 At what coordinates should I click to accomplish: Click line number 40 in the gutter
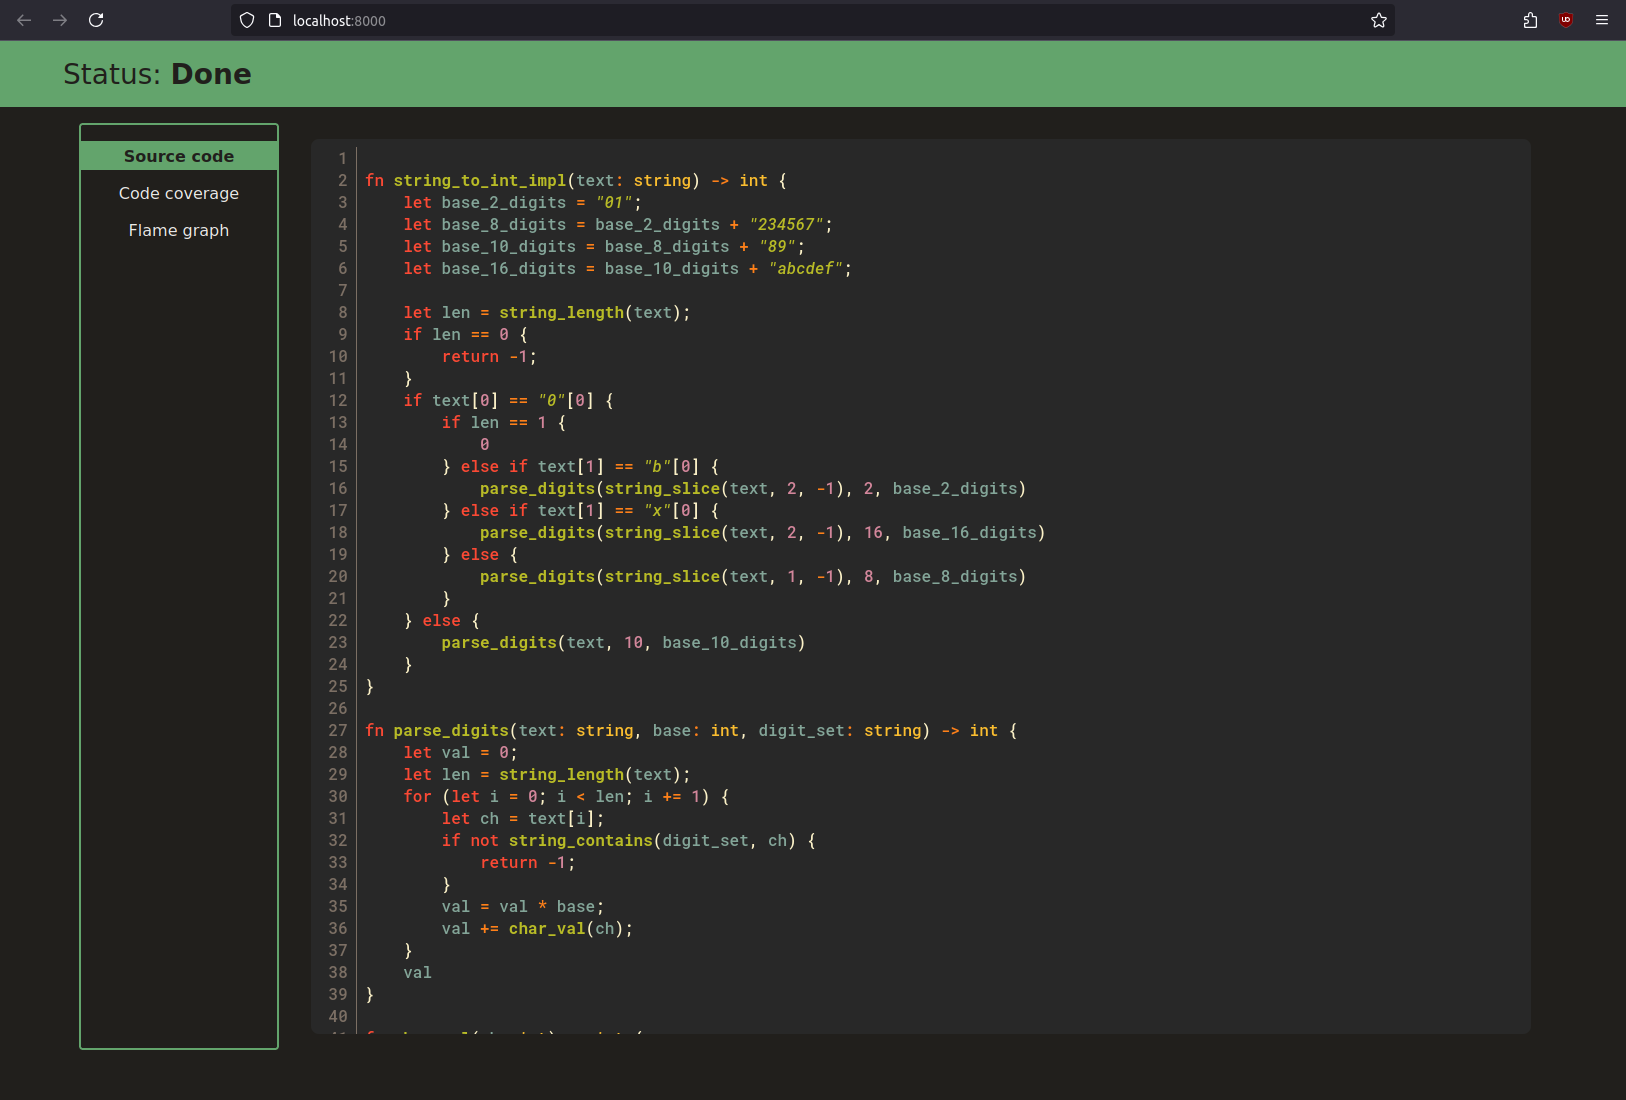(338, 1017)
